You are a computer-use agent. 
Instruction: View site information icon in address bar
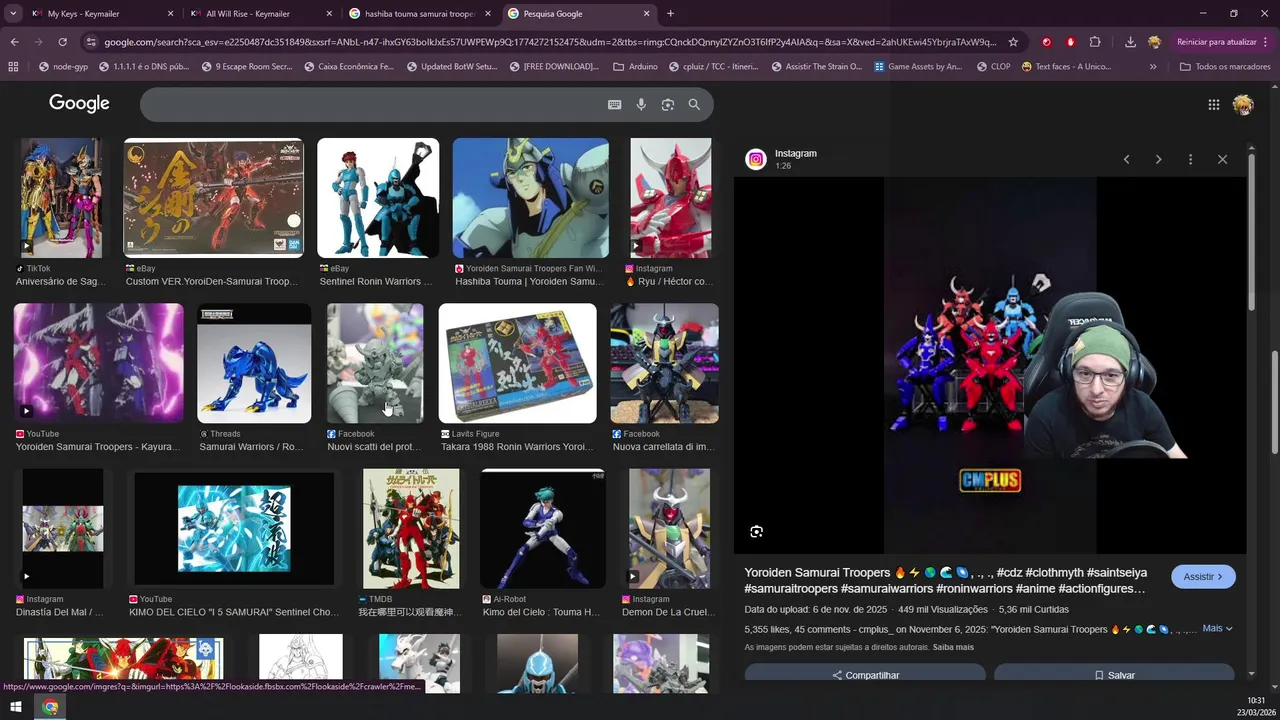coord(91,42)
